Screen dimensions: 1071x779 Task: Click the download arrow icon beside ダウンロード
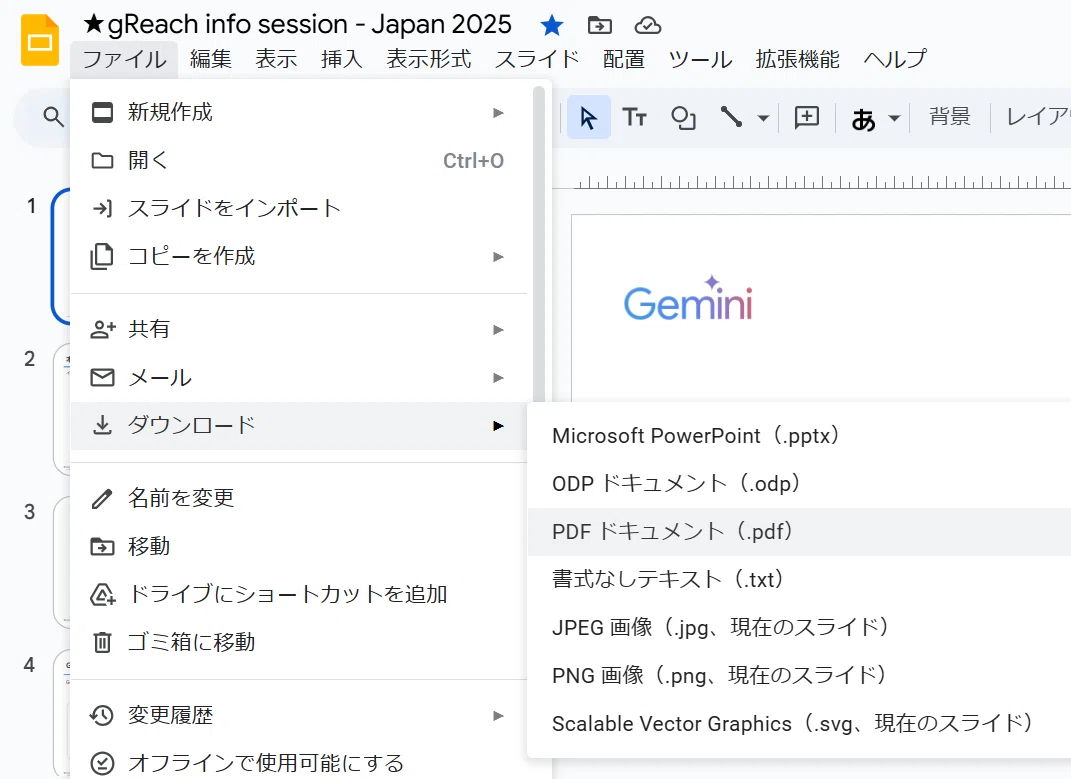tap(102, 425)
